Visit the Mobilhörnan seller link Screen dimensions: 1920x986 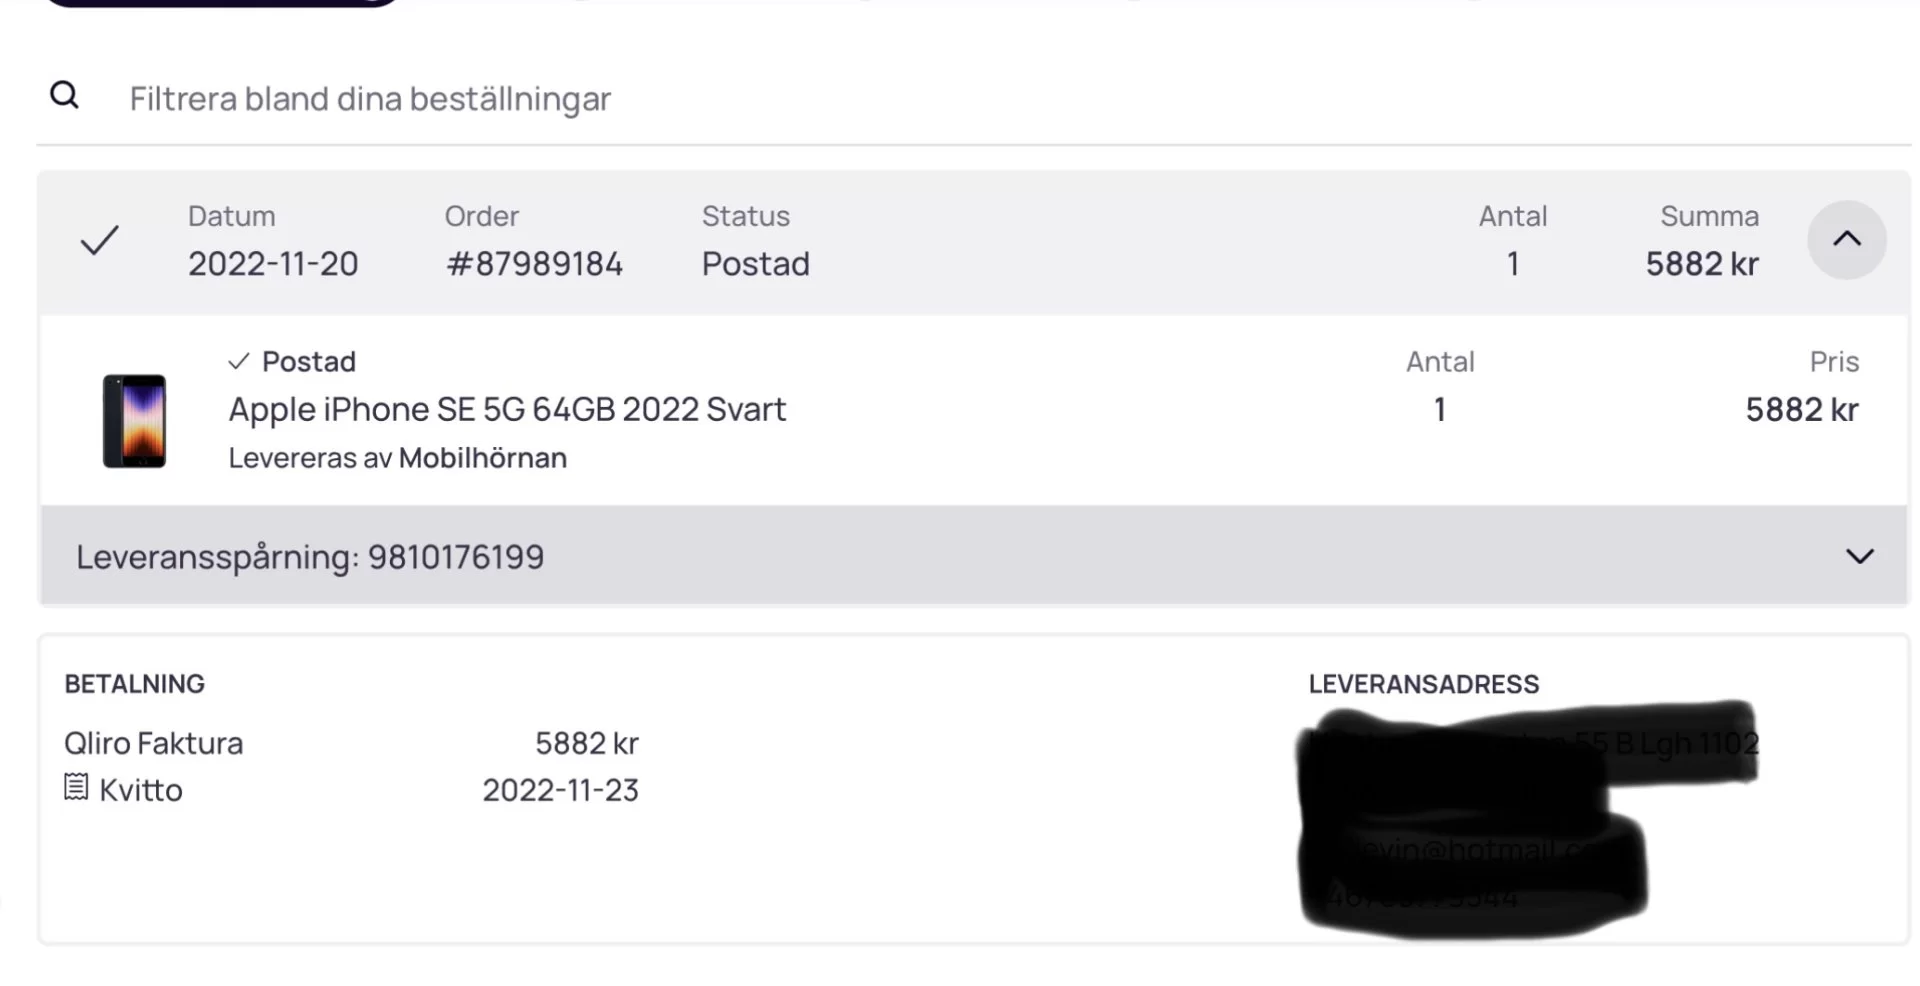482,458
